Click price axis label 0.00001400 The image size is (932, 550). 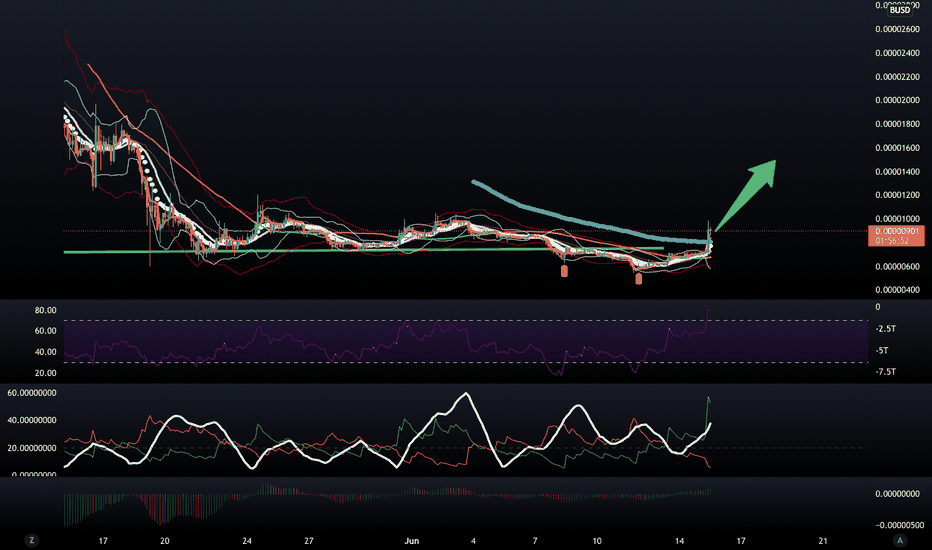pos(898,171)
